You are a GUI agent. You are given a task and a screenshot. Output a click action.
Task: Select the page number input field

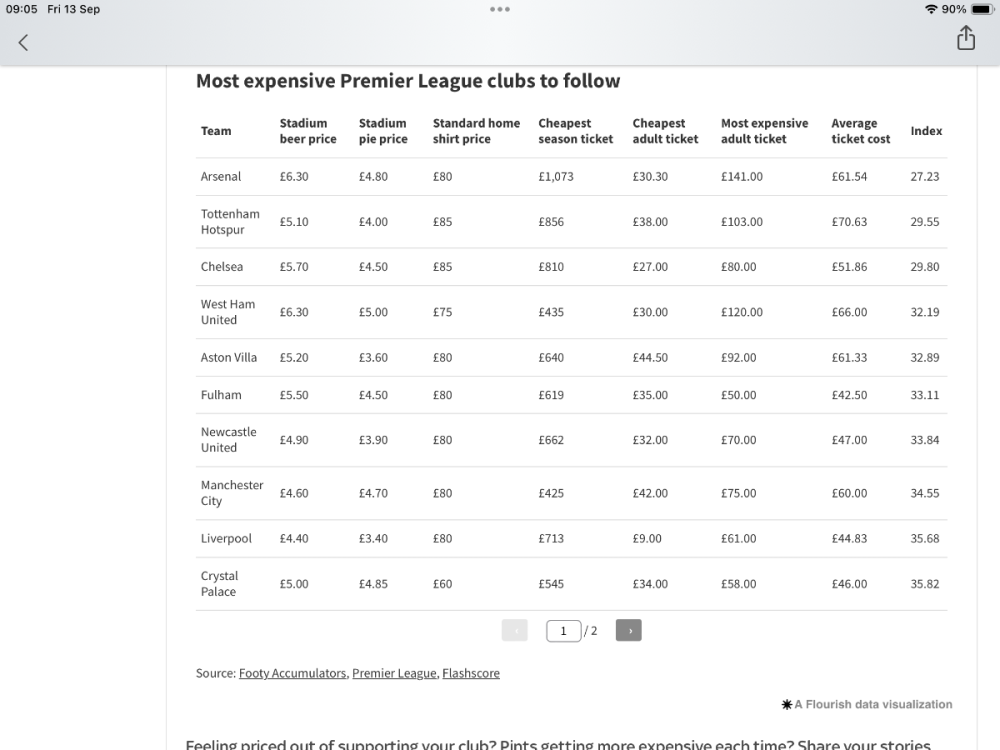coord(563,630)
